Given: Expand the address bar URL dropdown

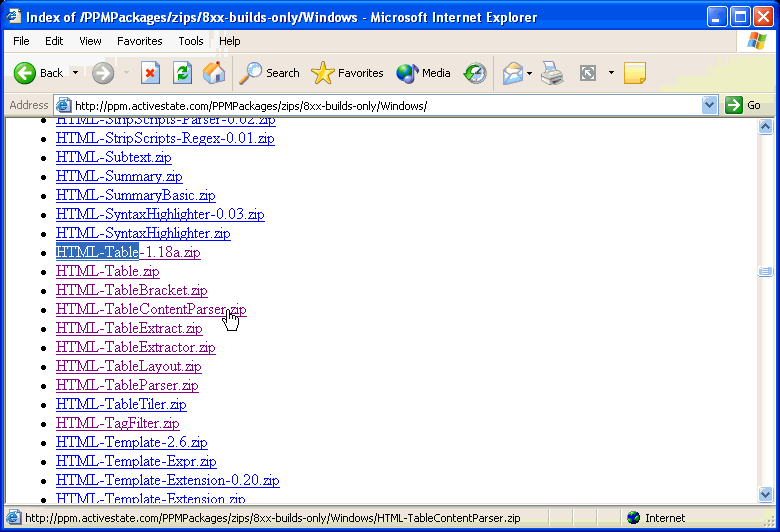Looking at the screenshot, I should (x=710, y=105).
